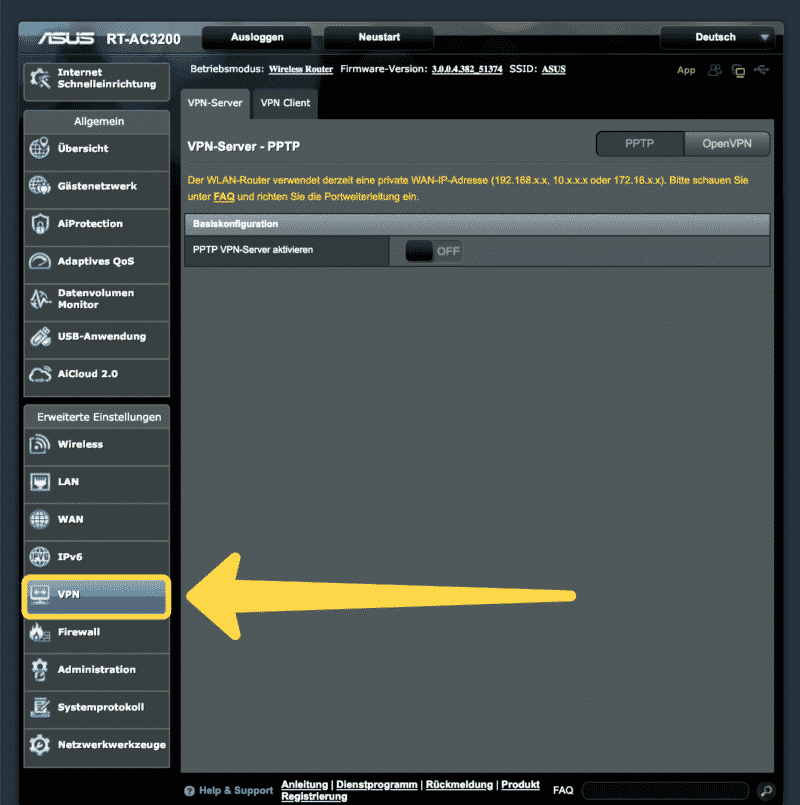Click the Netzwerkwerkzeuge tools icon

[40, 744]
